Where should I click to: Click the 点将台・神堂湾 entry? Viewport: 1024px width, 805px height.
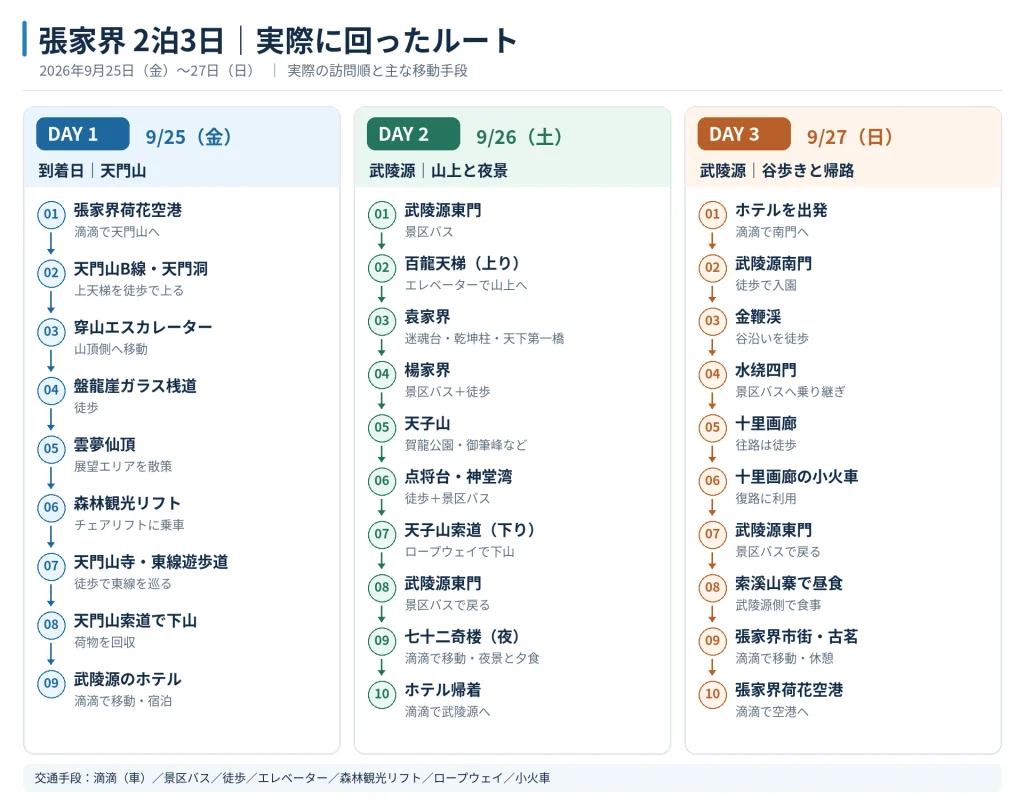(458, 477)
